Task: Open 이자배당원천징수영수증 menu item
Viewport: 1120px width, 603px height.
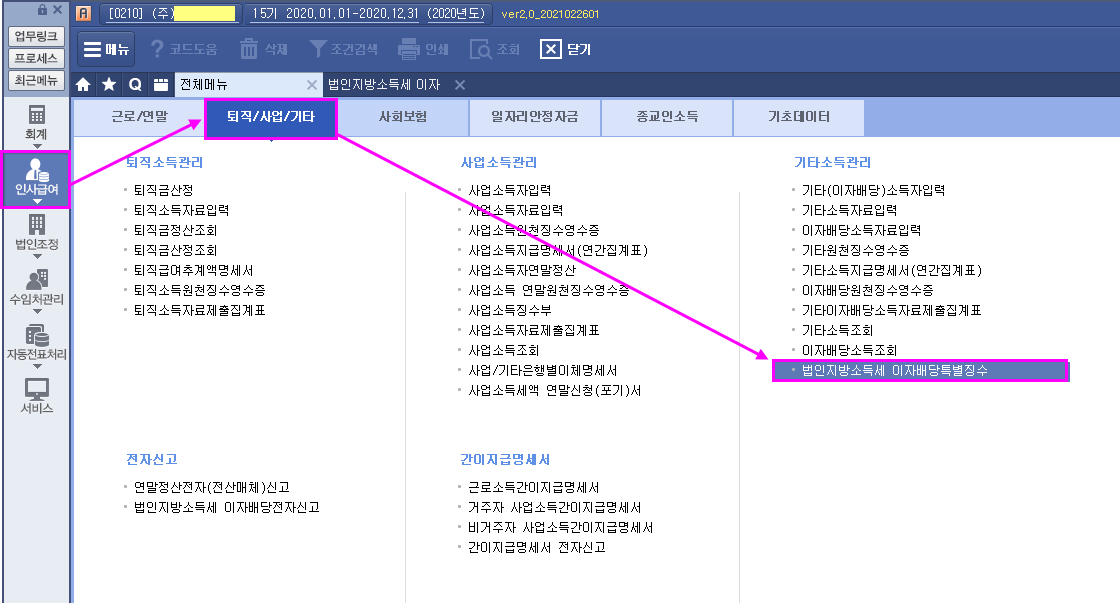Action: coord(867,291)
